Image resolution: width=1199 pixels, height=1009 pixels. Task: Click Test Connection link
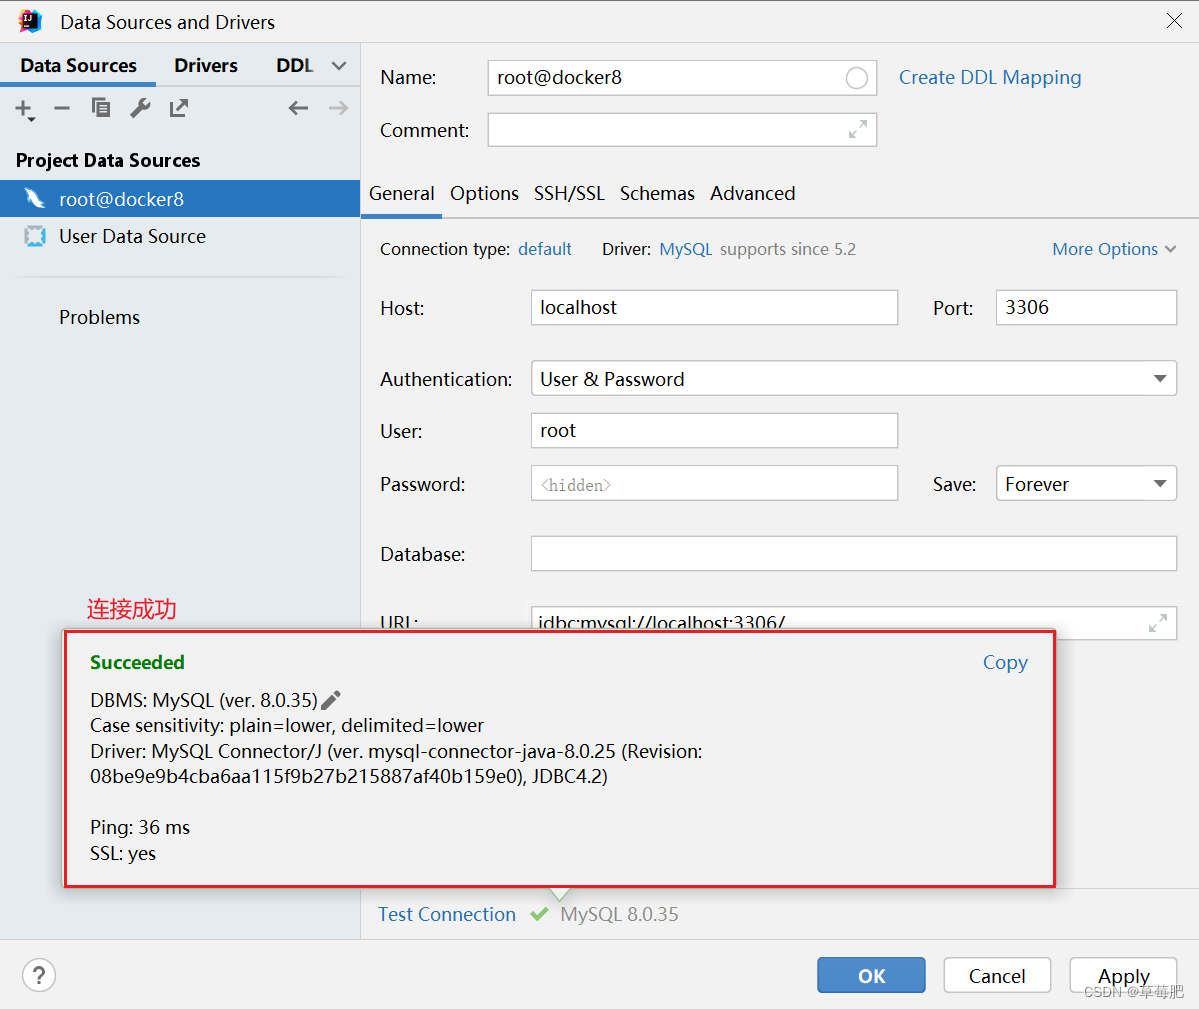pos(447,914)
